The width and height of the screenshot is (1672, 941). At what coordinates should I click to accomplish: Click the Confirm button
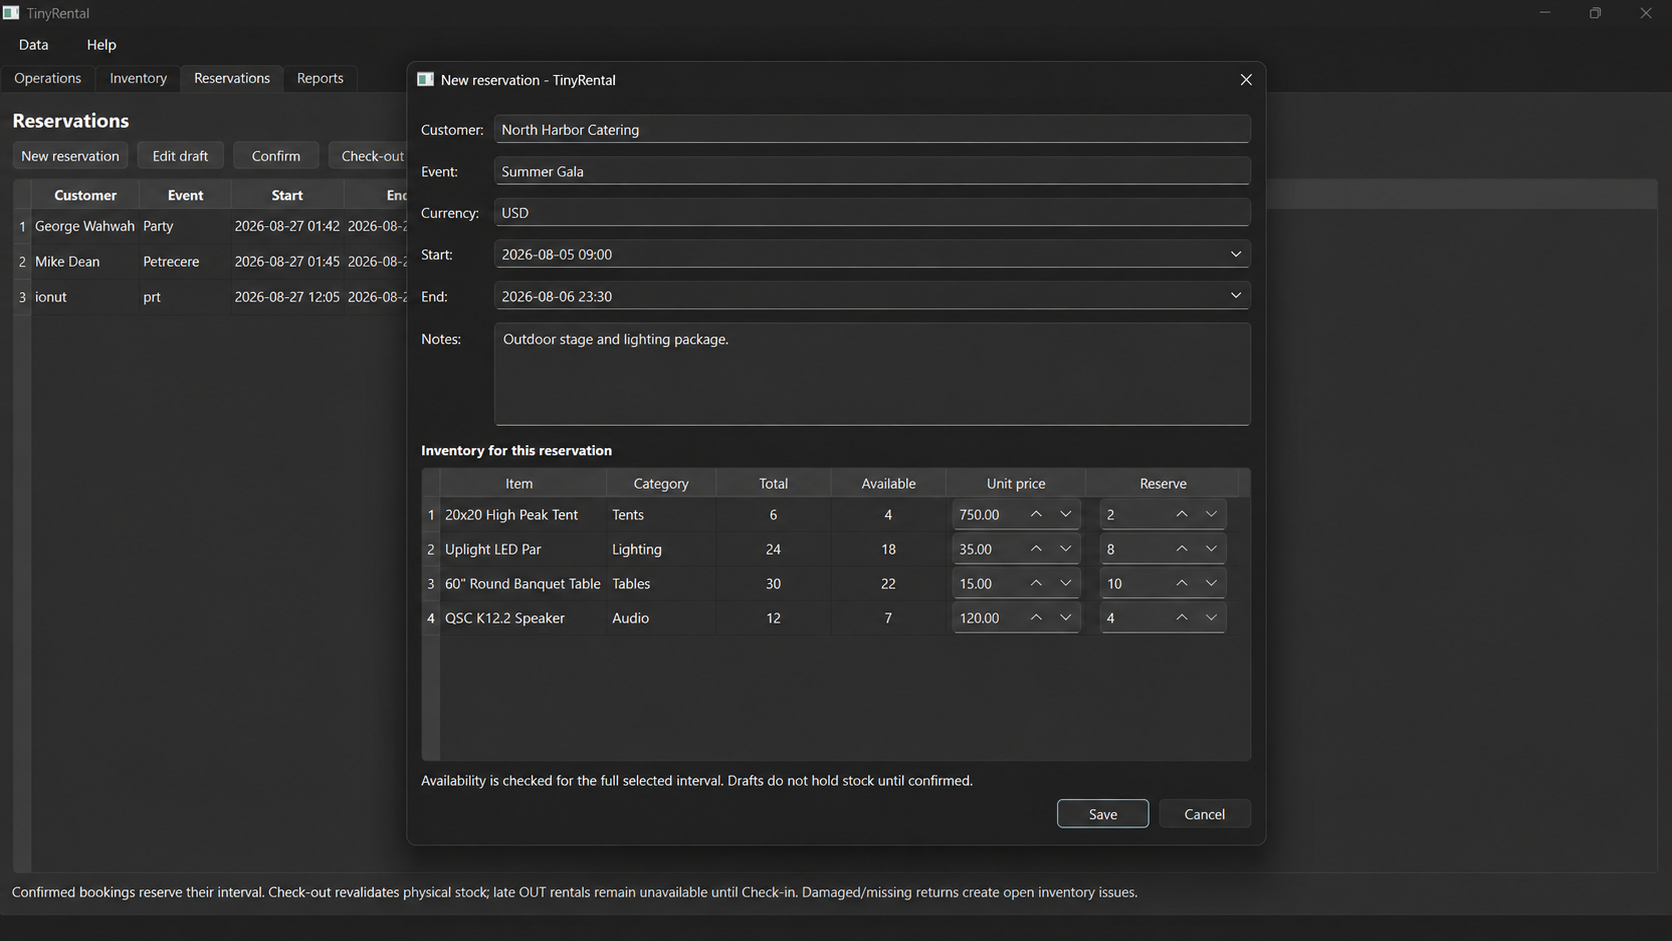click(x=276, y=156)
